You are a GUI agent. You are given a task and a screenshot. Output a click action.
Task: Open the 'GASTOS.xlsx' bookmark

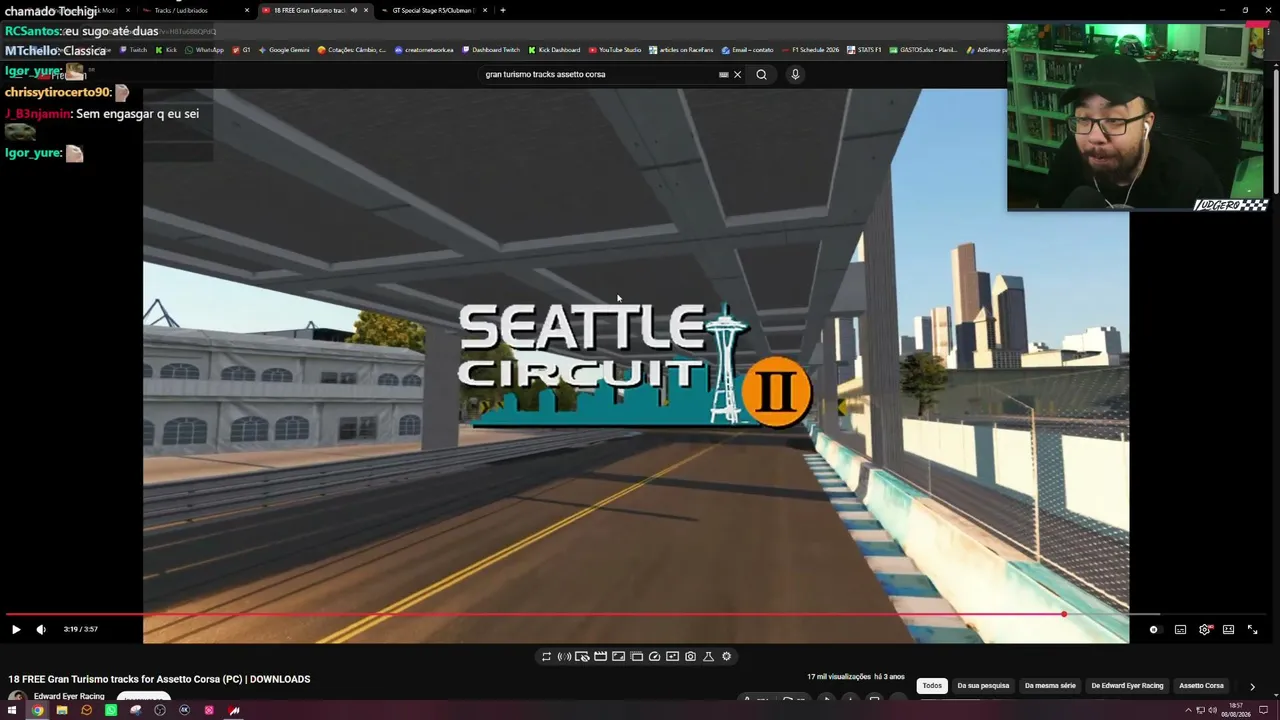925,50
